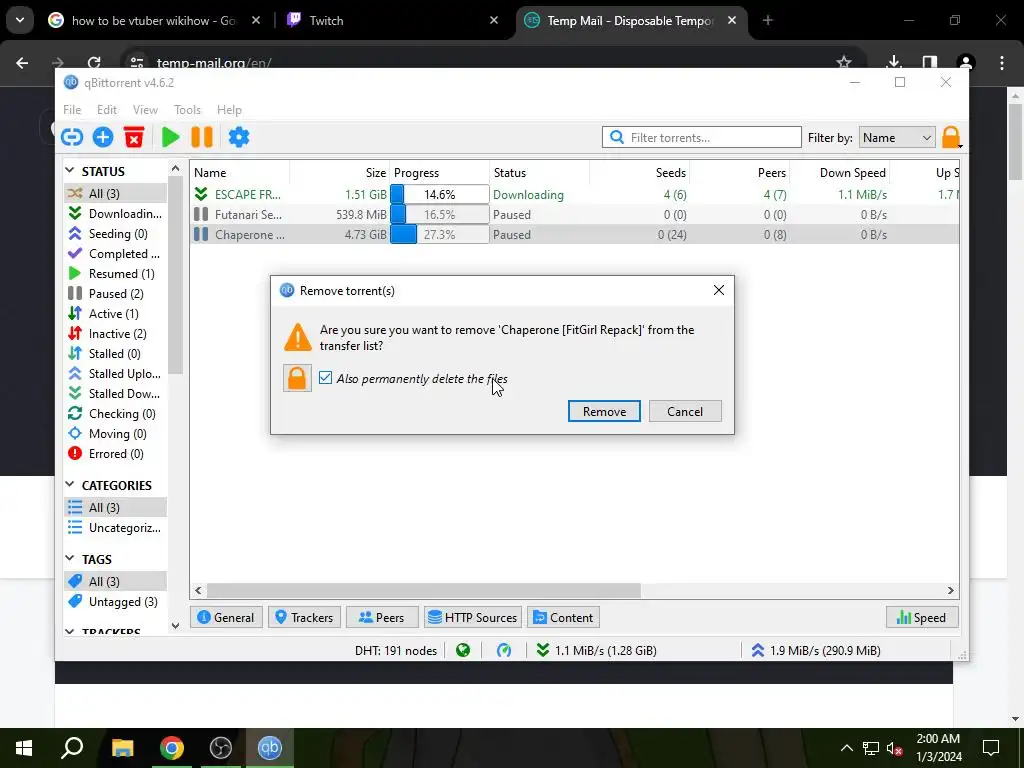Collapse the TAGS section
The width and height of the screenshot is (1024, 768).
71,559
